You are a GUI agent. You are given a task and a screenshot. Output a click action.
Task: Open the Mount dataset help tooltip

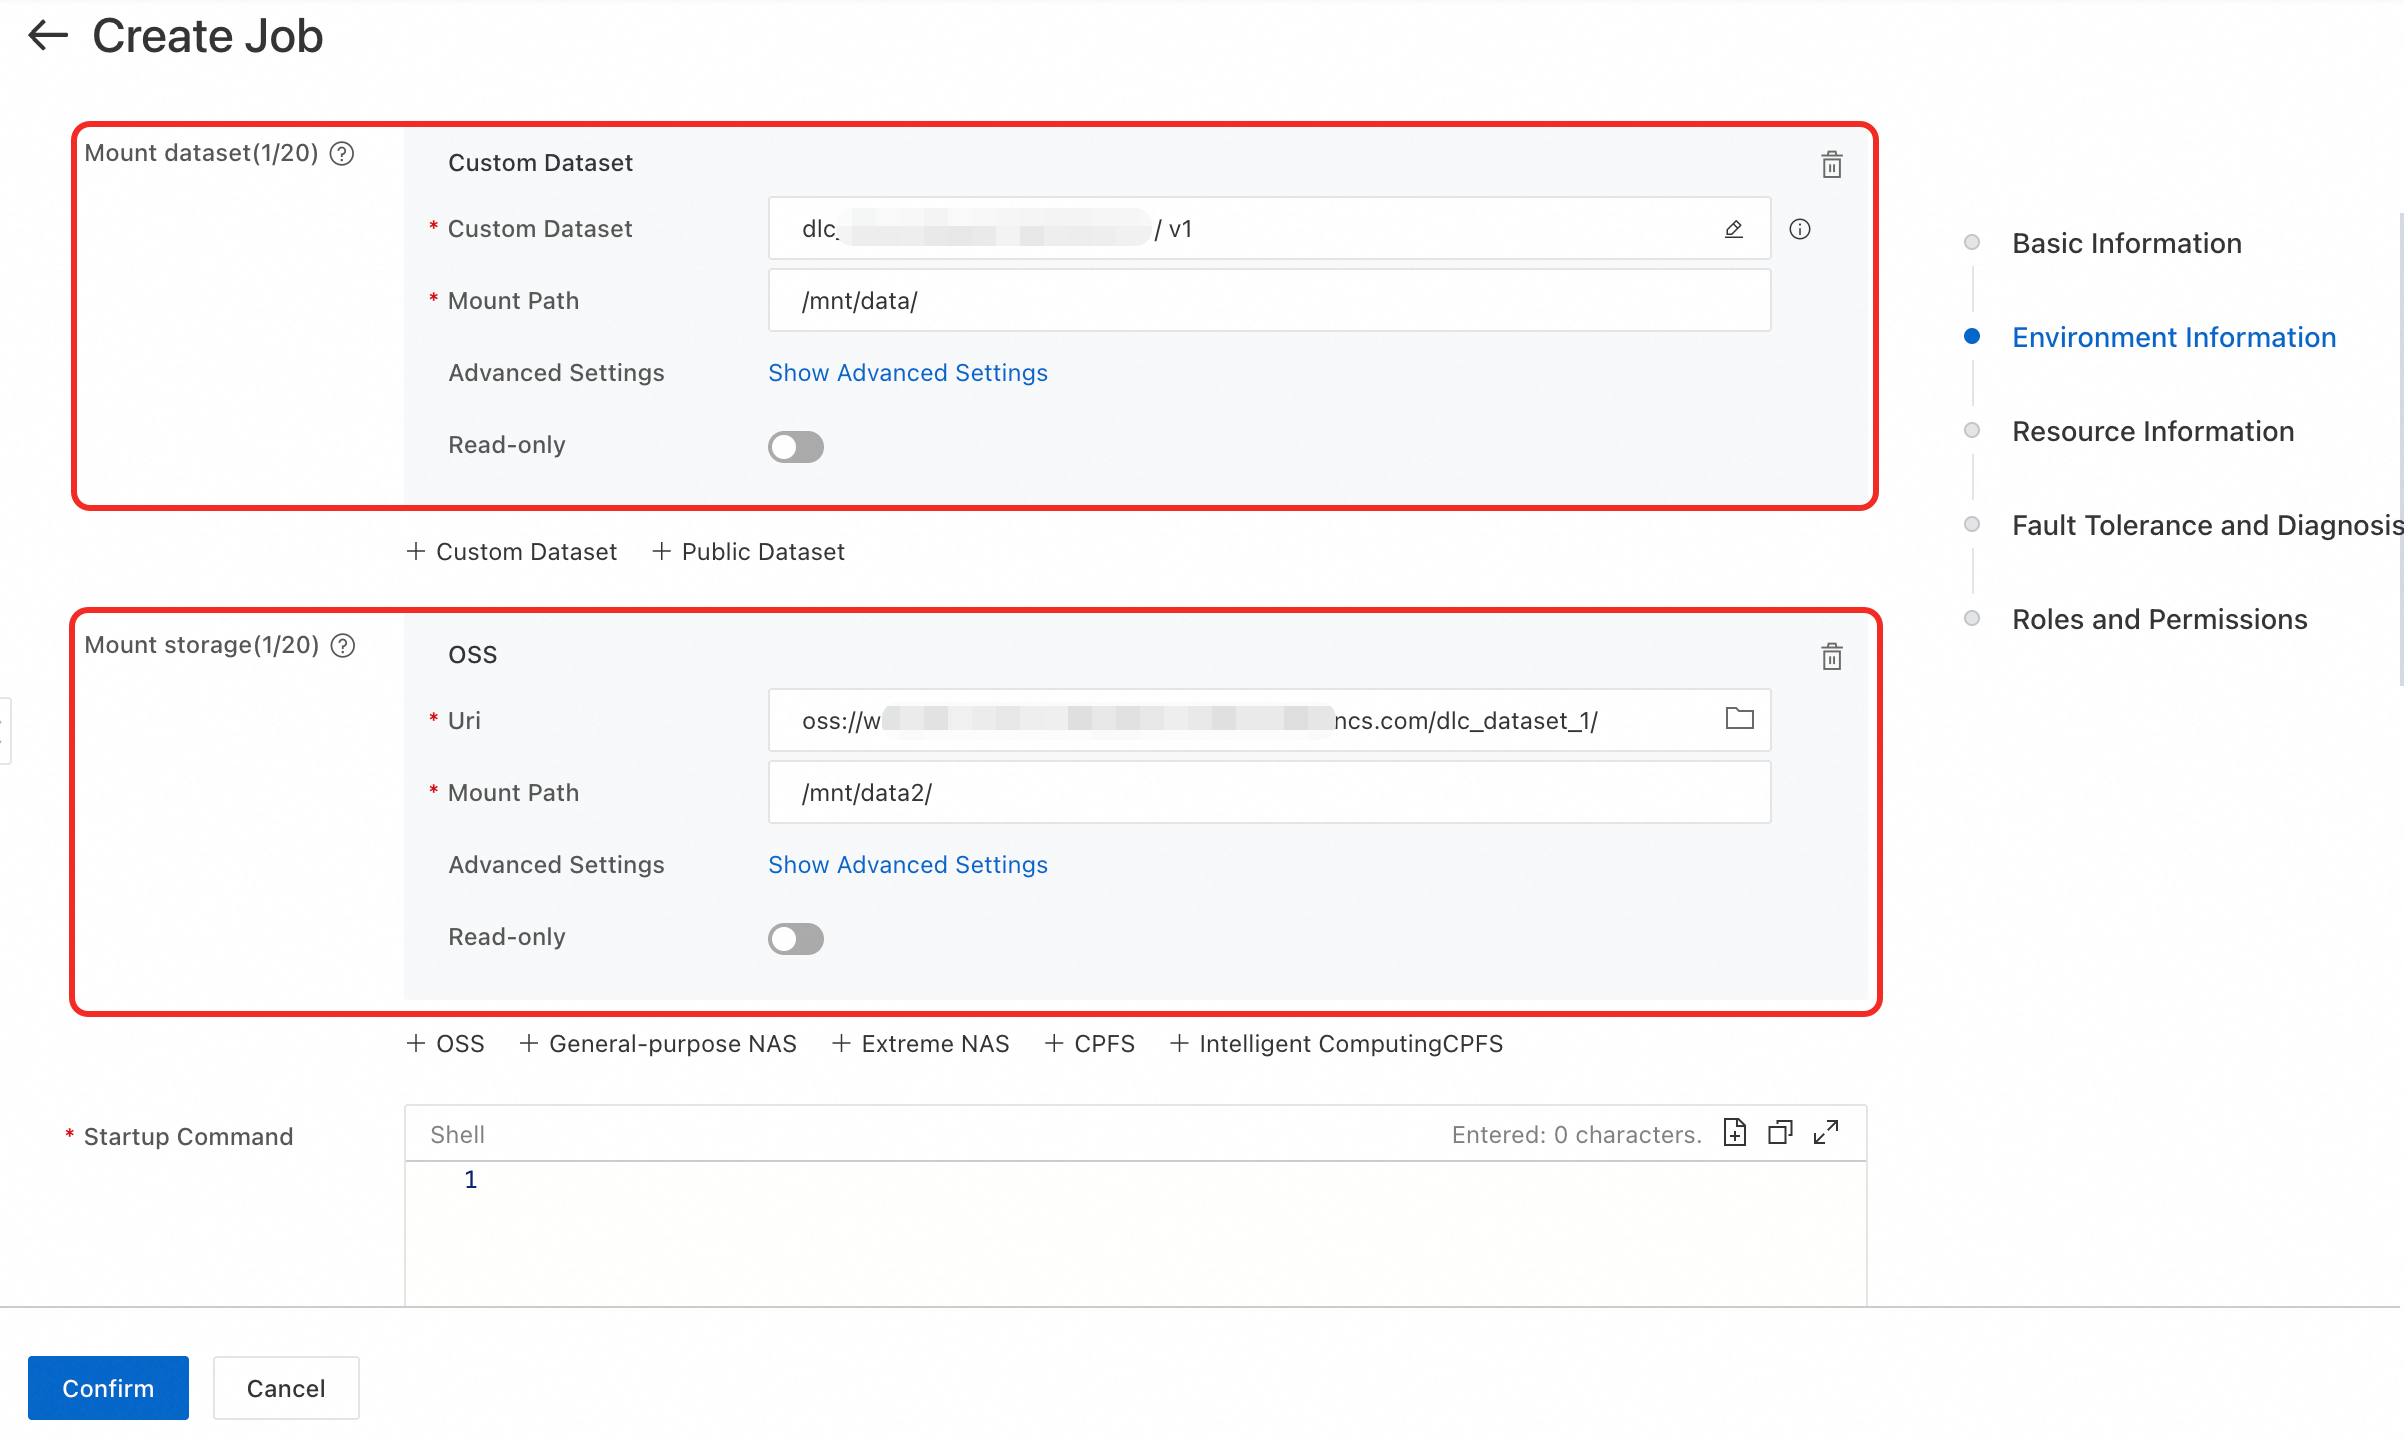coord(342,153)
